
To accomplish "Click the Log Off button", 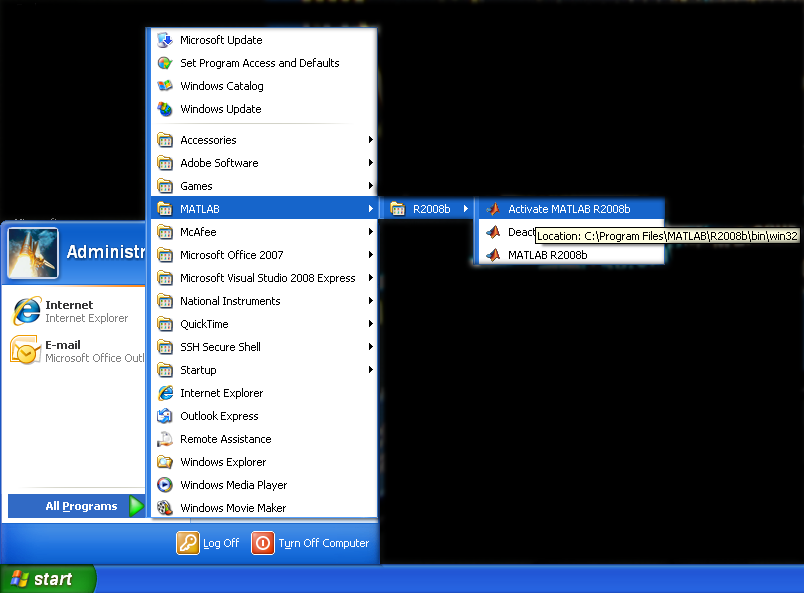I will [208, 543].
